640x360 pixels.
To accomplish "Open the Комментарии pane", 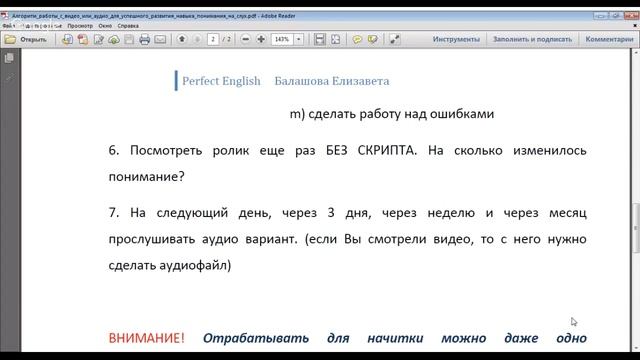I will click(x=609, y=39).
